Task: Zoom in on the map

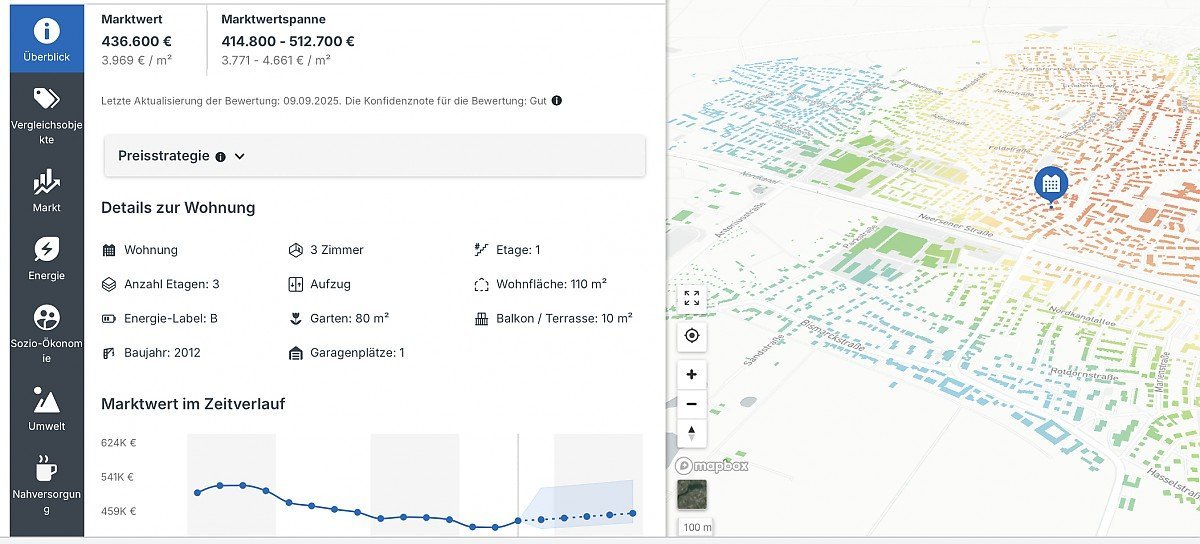Action: tap(691, 375)
